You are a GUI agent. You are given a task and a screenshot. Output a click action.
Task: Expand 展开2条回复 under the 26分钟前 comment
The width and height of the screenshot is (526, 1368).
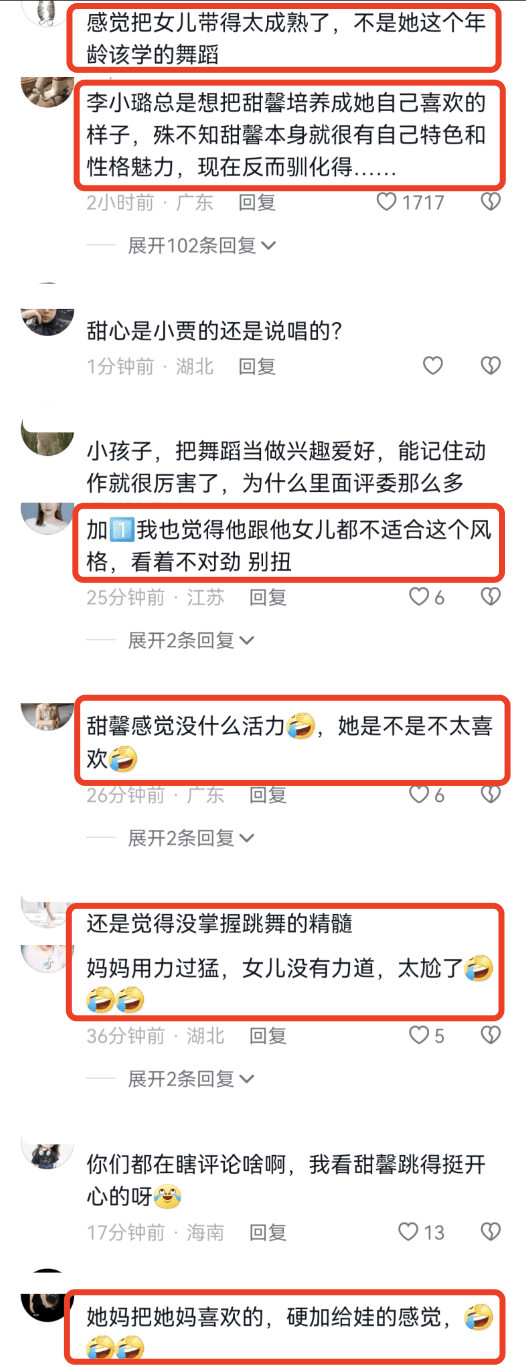tap(191, 838)
